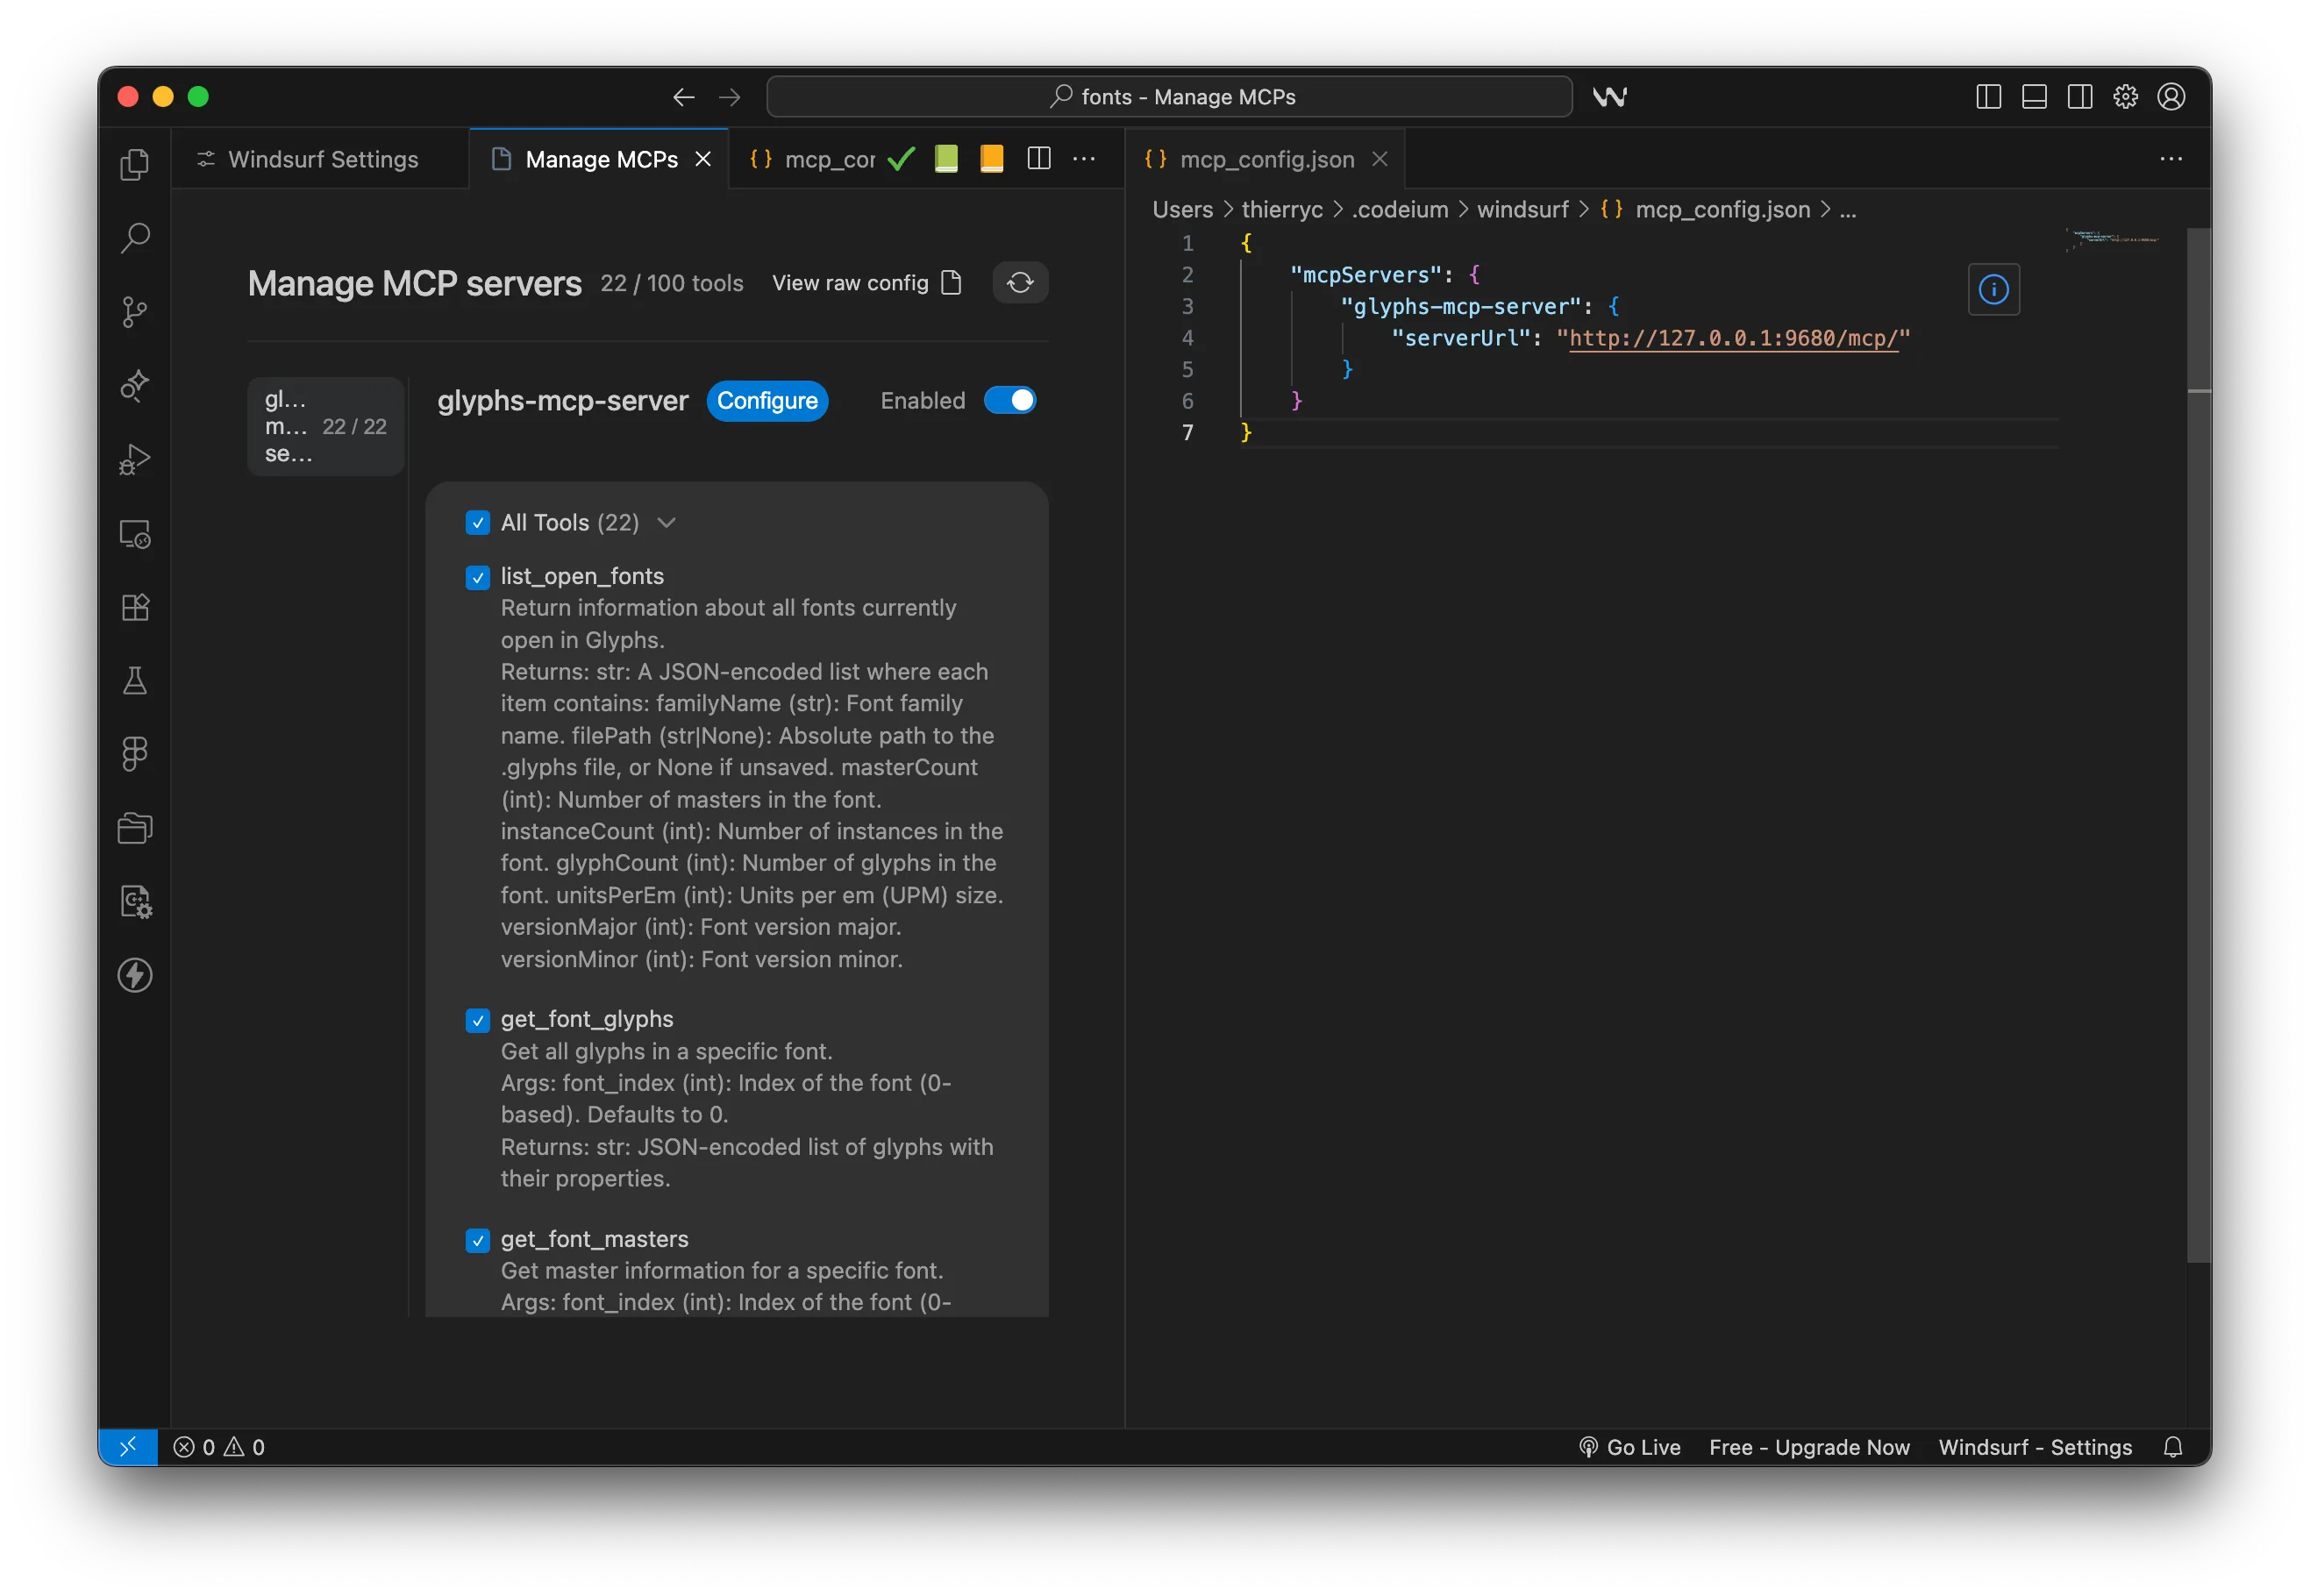Open the editor group more actions menu
This screenshot has height=1596, width=2310.
(1084, 159)
